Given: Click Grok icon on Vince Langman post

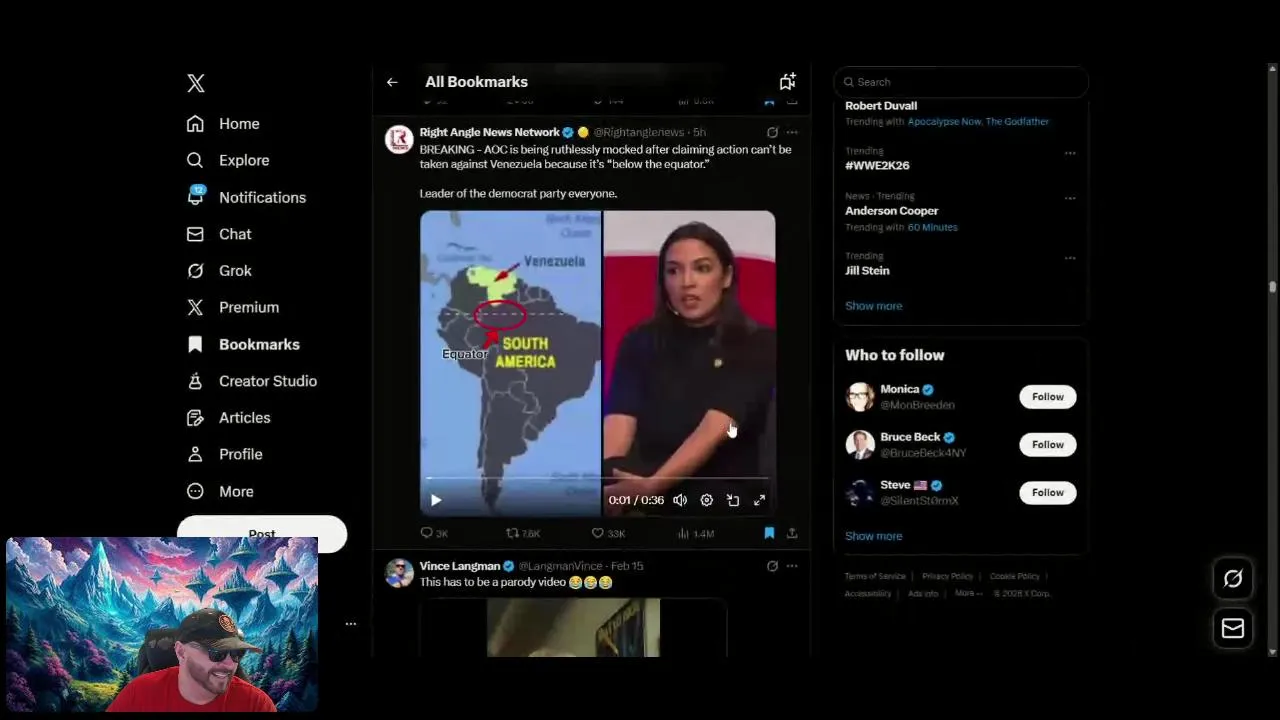Looking at the screenshot, I should click(x=772, y=566).
